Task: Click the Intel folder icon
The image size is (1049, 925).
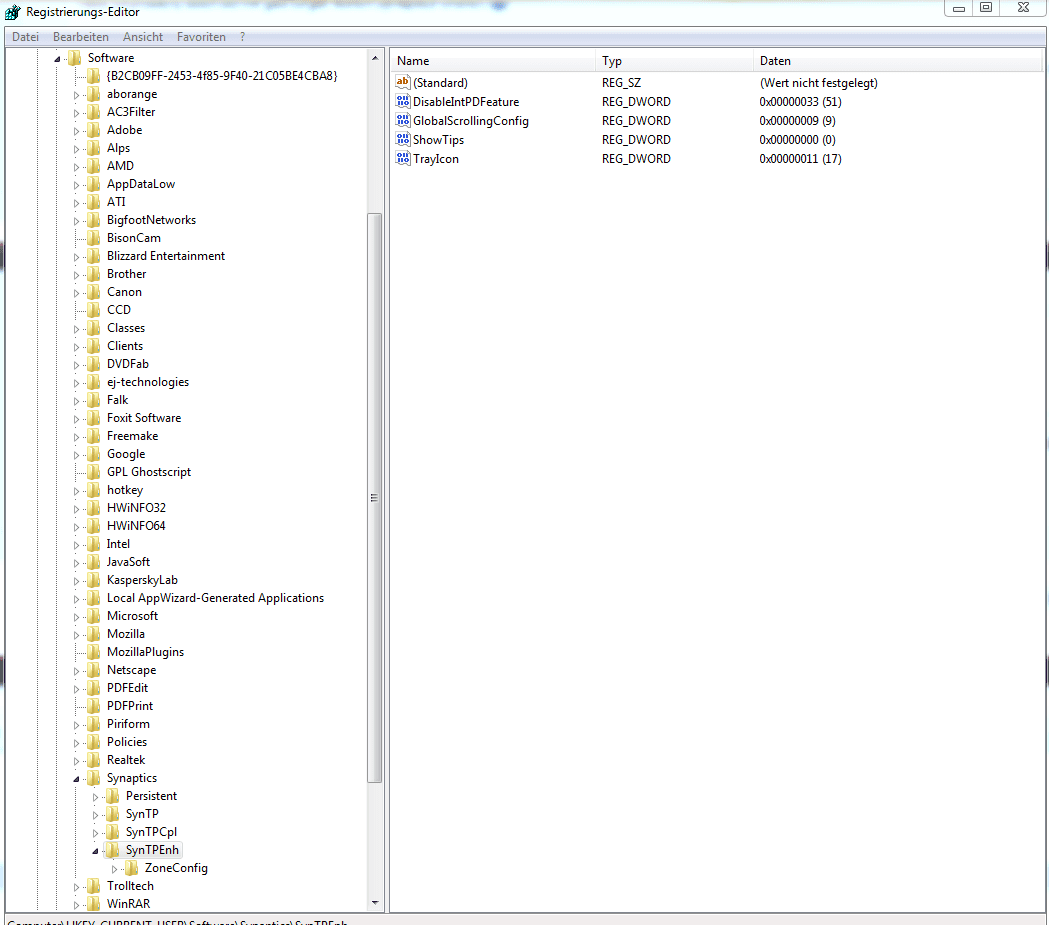Action: tap(94, 544)
